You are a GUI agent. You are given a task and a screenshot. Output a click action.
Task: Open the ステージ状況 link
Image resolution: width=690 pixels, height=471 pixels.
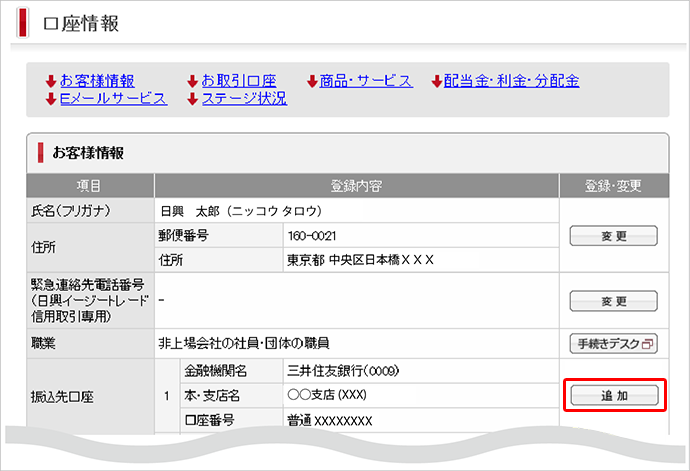[245, 99]
